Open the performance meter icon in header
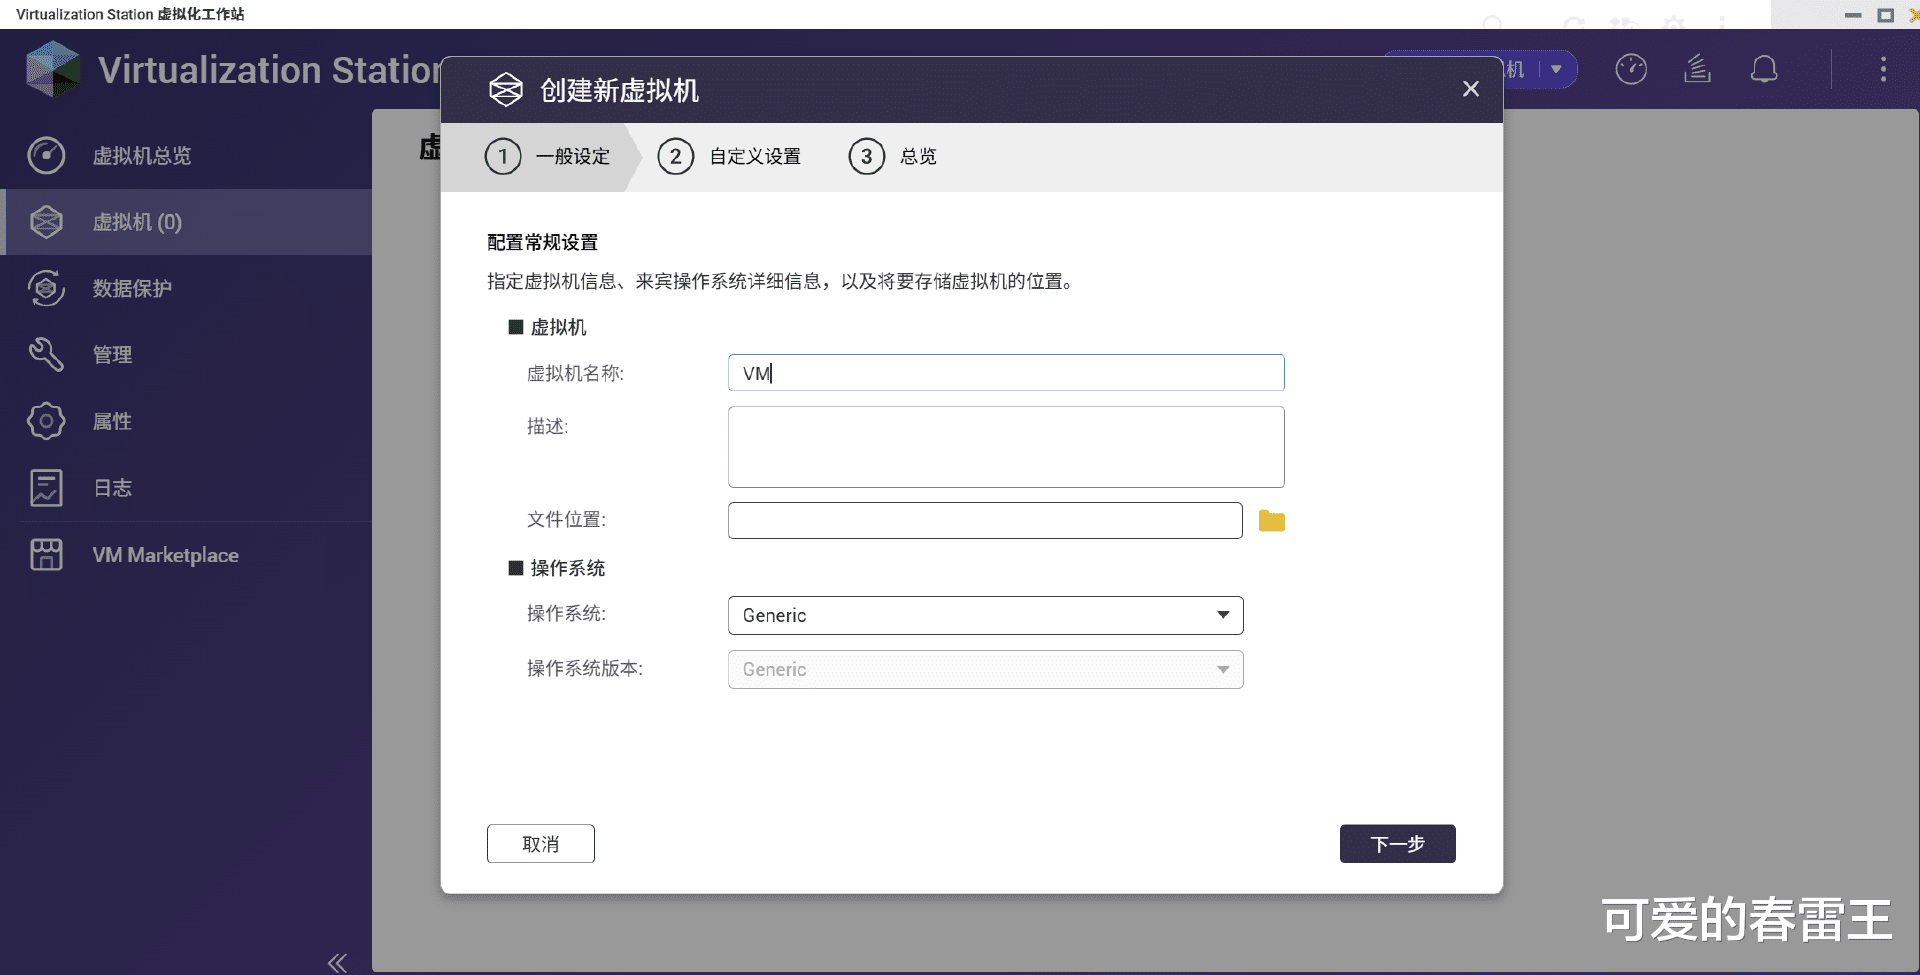 [x=1630, y=69]
